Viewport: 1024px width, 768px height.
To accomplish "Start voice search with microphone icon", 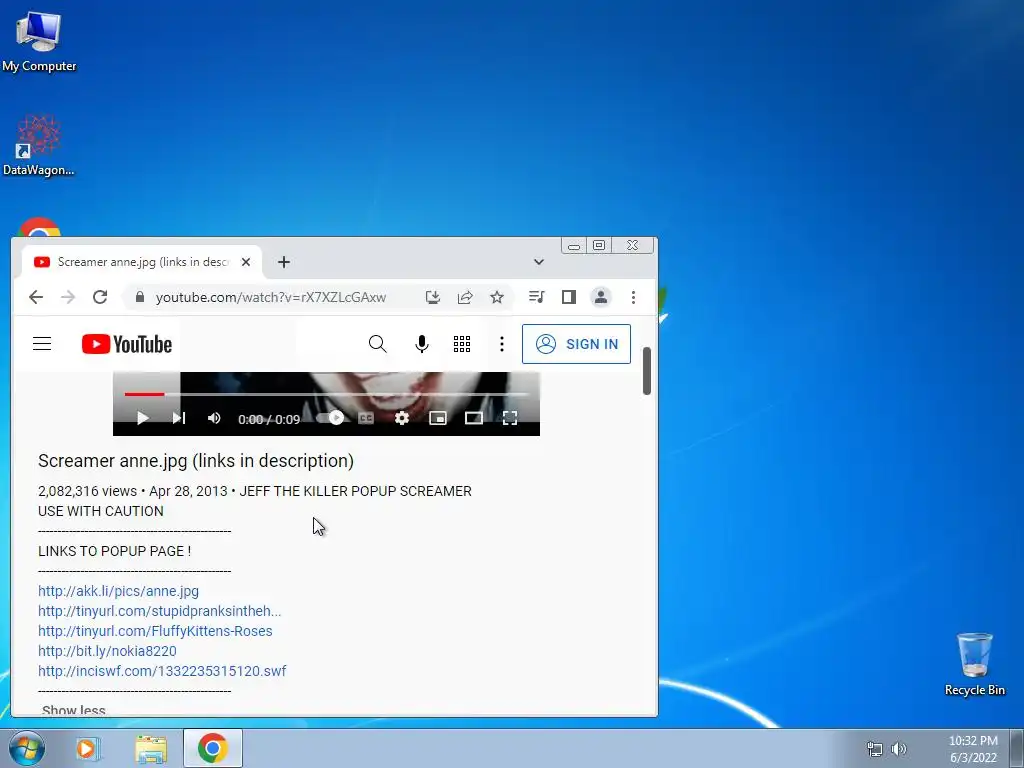I will pos(422,344).
